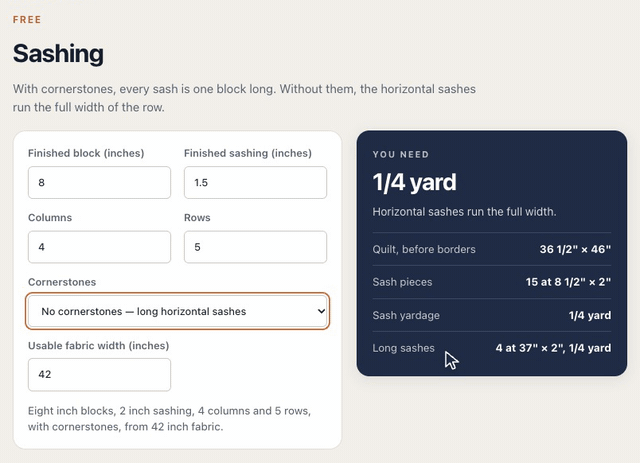Click 'YOU NEED' label in results card
Screen dimensions: 640x463
point(401,154)
